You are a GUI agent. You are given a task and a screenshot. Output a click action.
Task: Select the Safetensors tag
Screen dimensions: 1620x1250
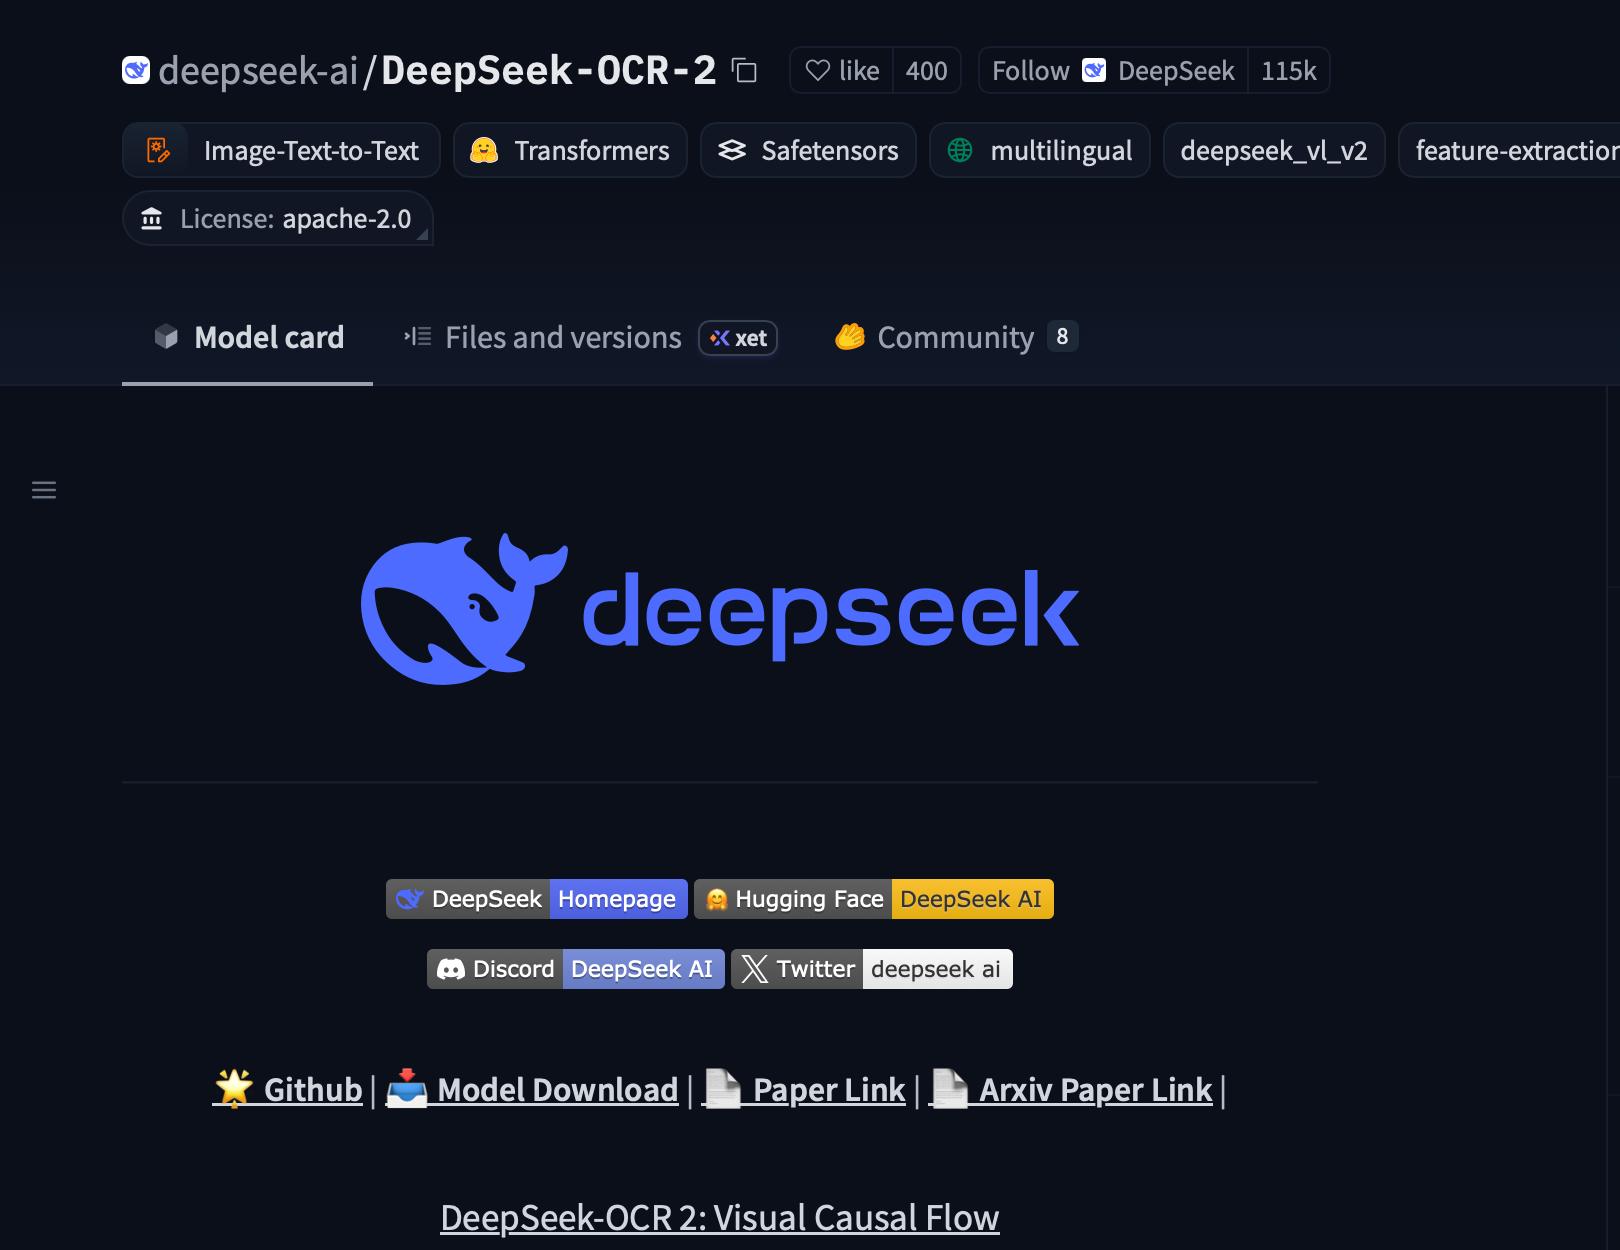[808, 150]
